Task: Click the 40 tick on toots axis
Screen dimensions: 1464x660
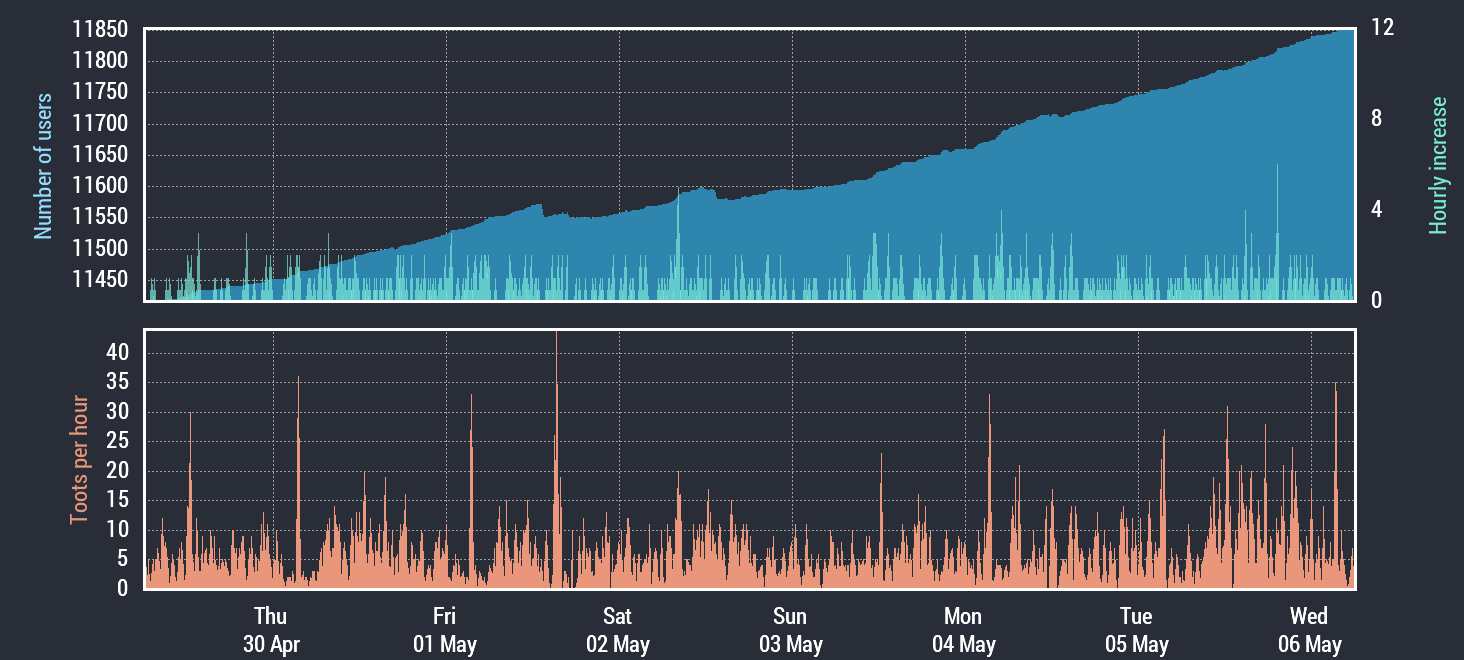Action: (118, 352)
